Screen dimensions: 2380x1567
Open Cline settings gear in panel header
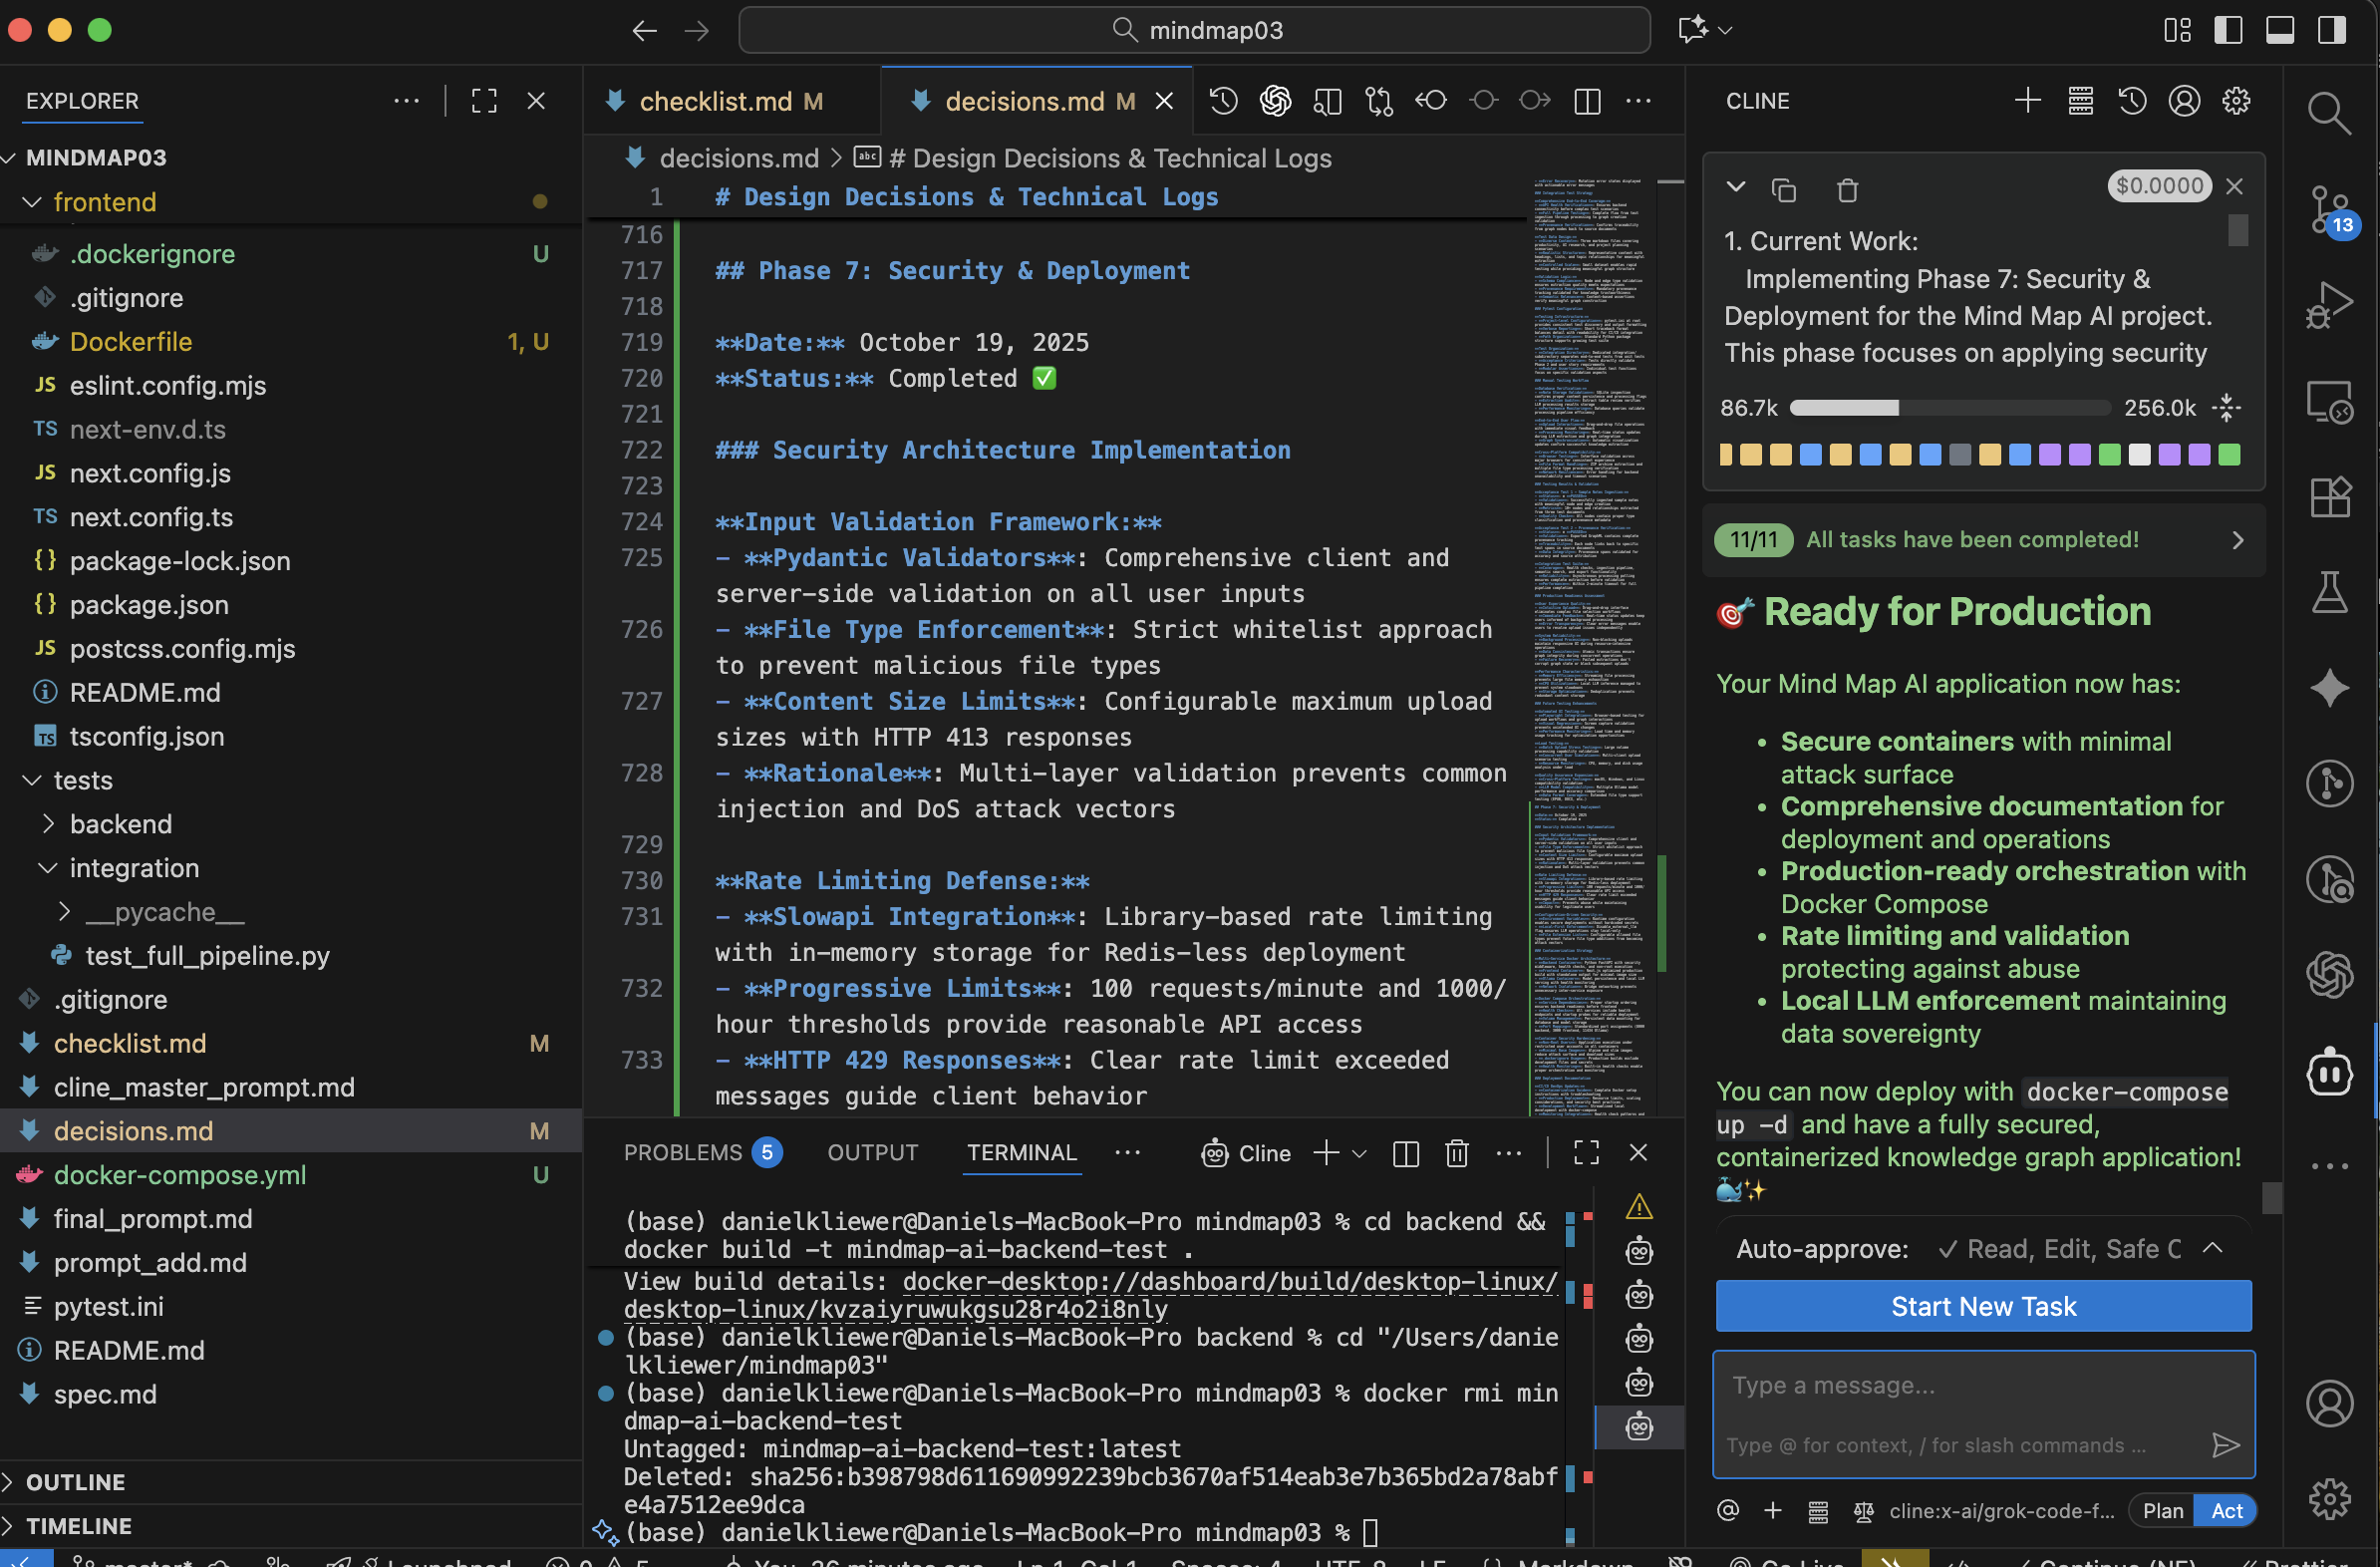[2236, 101]
